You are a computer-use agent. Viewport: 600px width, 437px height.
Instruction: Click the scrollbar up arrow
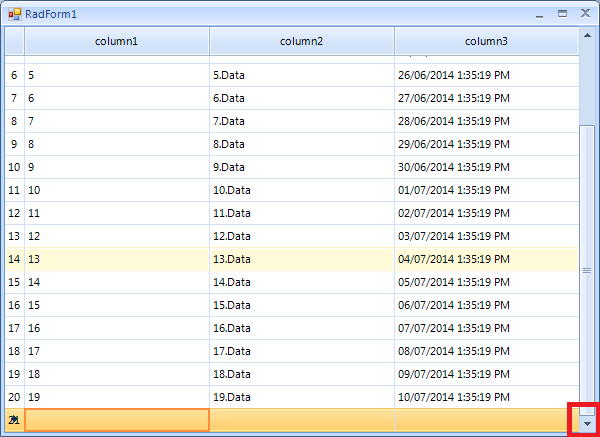(587, 36)
